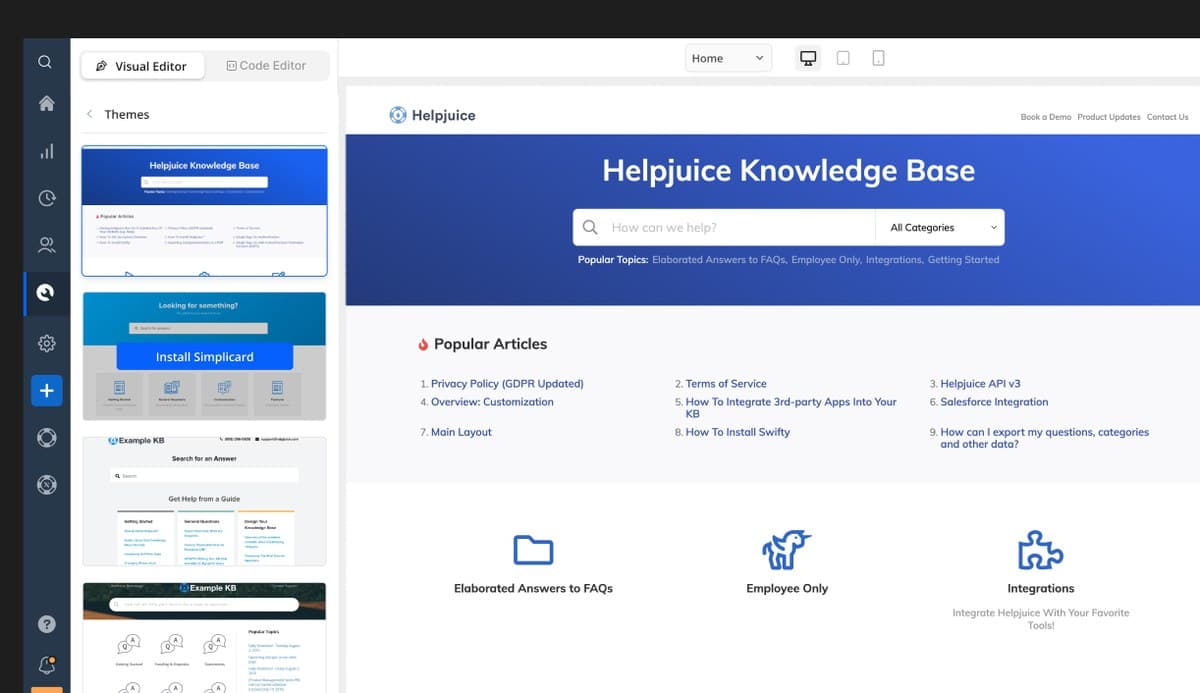
Task: Open the Salesforce Integration article
Action: [x=994, y=402]
